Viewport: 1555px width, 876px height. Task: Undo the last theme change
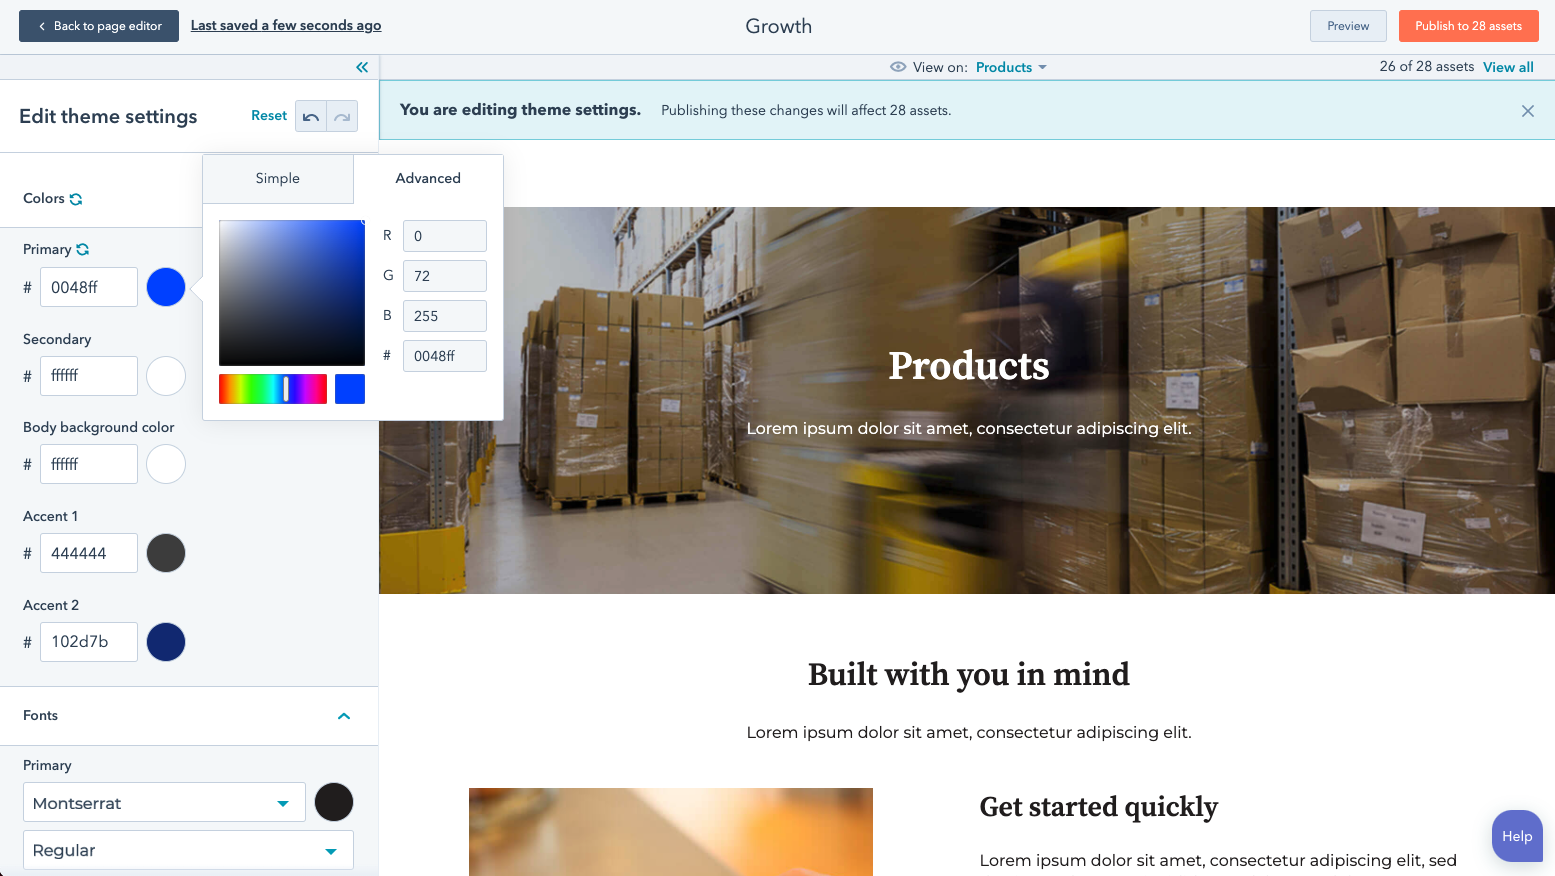311,116
